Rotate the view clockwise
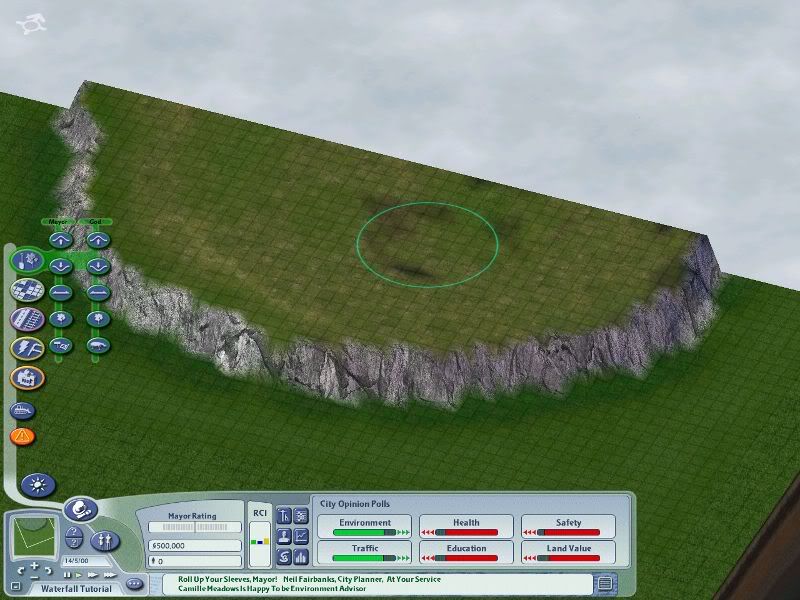800x600 pixels. [48, 570]
